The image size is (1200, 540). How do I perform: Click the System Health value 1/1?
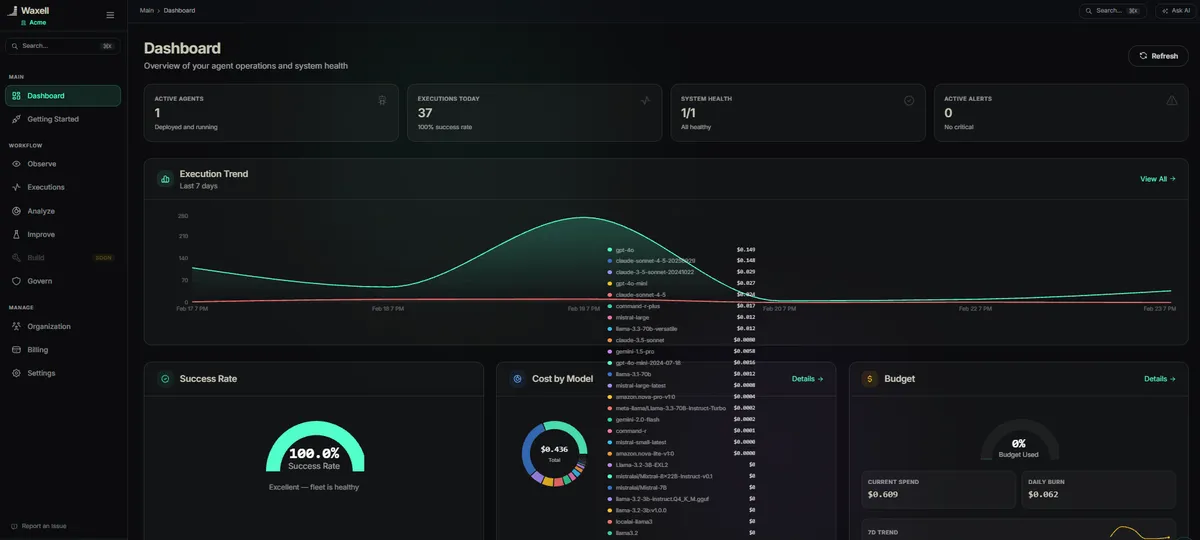(x=688, y=113)
